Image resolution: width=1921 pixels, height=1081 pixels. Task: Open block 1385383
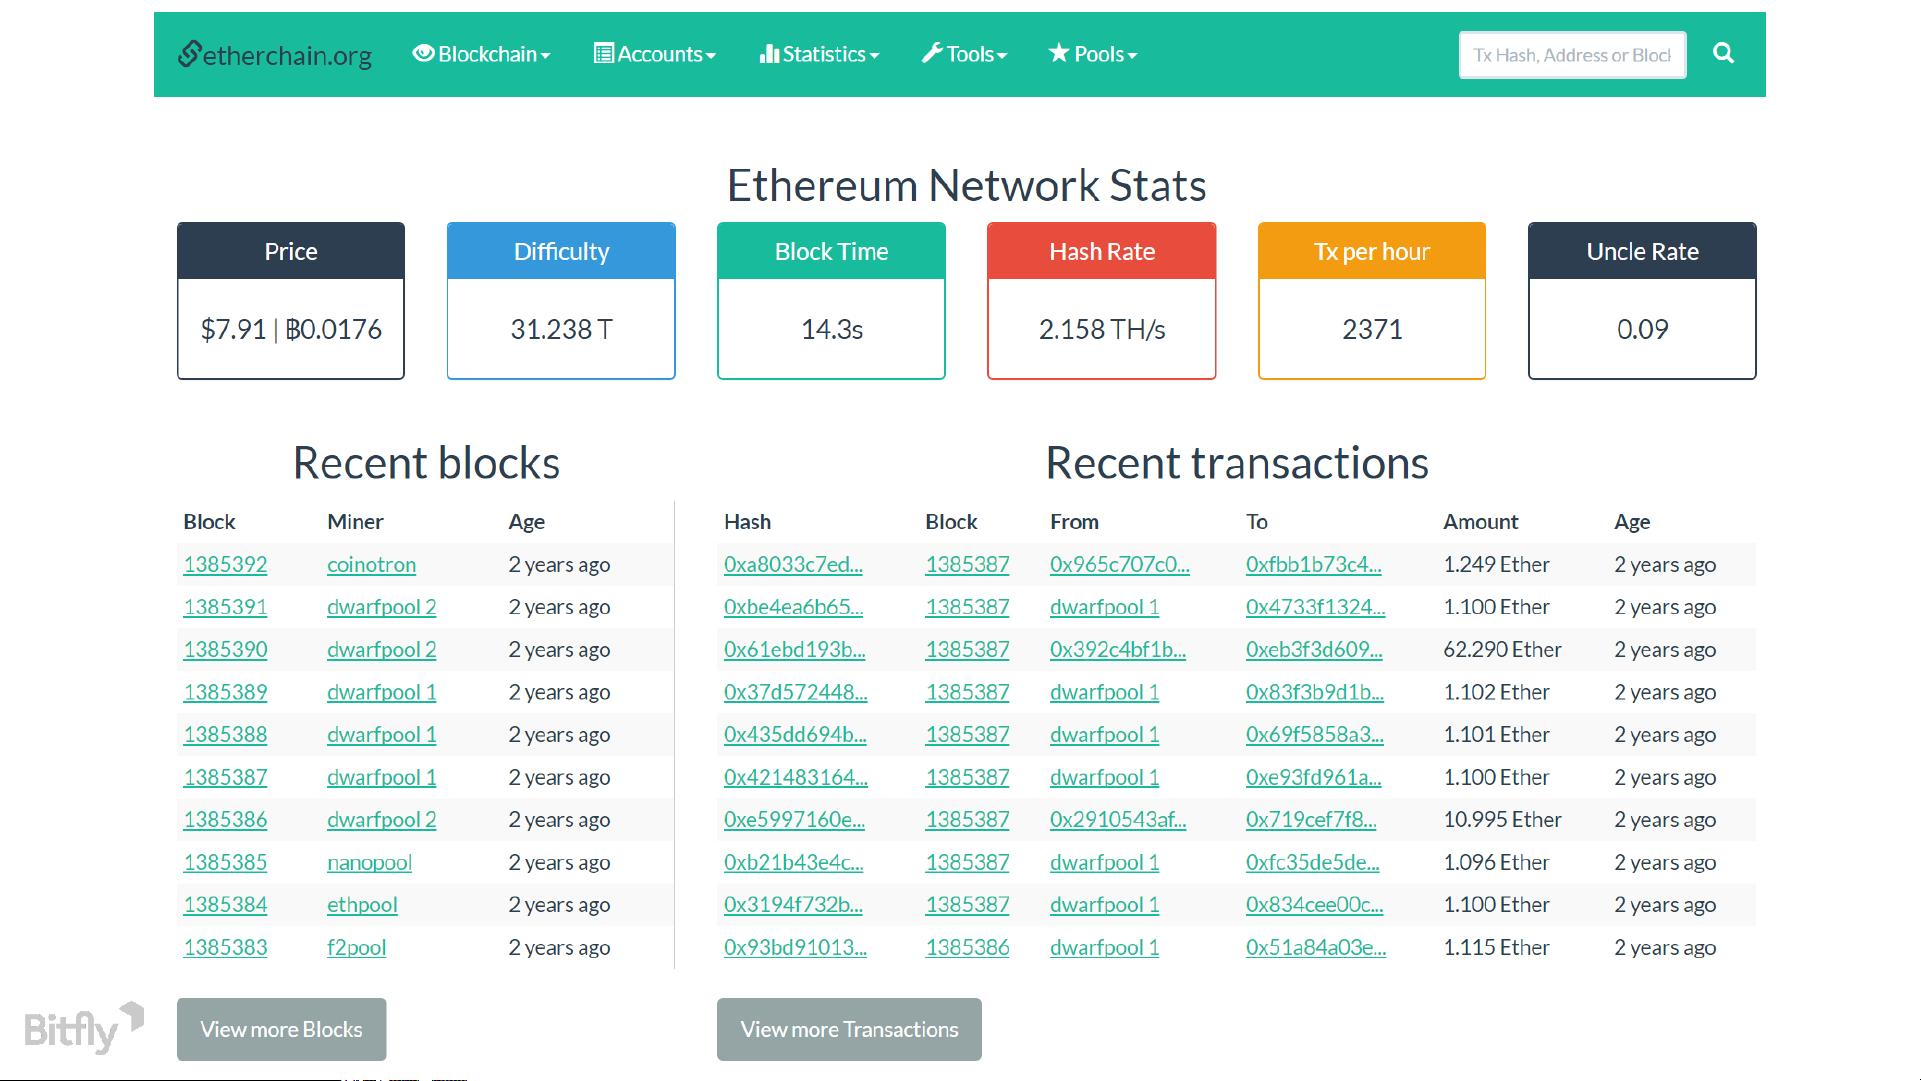pos(225,947)
